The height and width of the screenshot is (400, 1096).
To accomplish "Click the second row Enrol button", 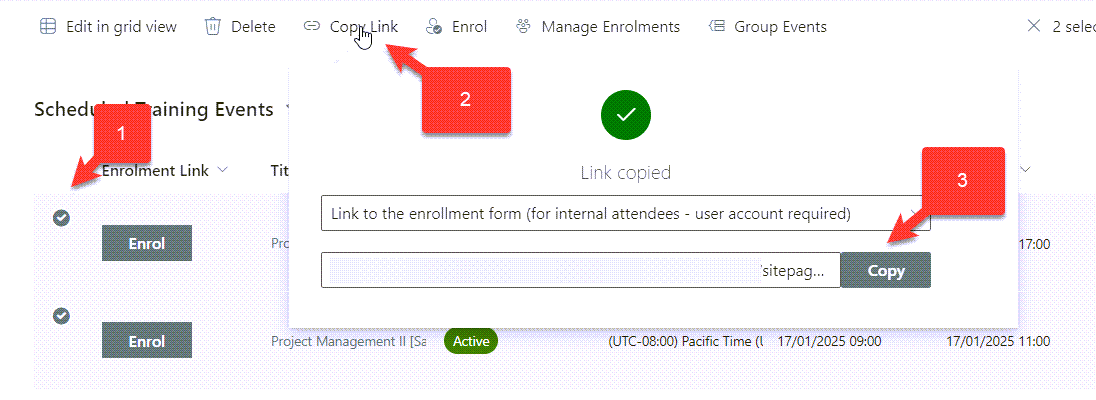I will [147, 340].
